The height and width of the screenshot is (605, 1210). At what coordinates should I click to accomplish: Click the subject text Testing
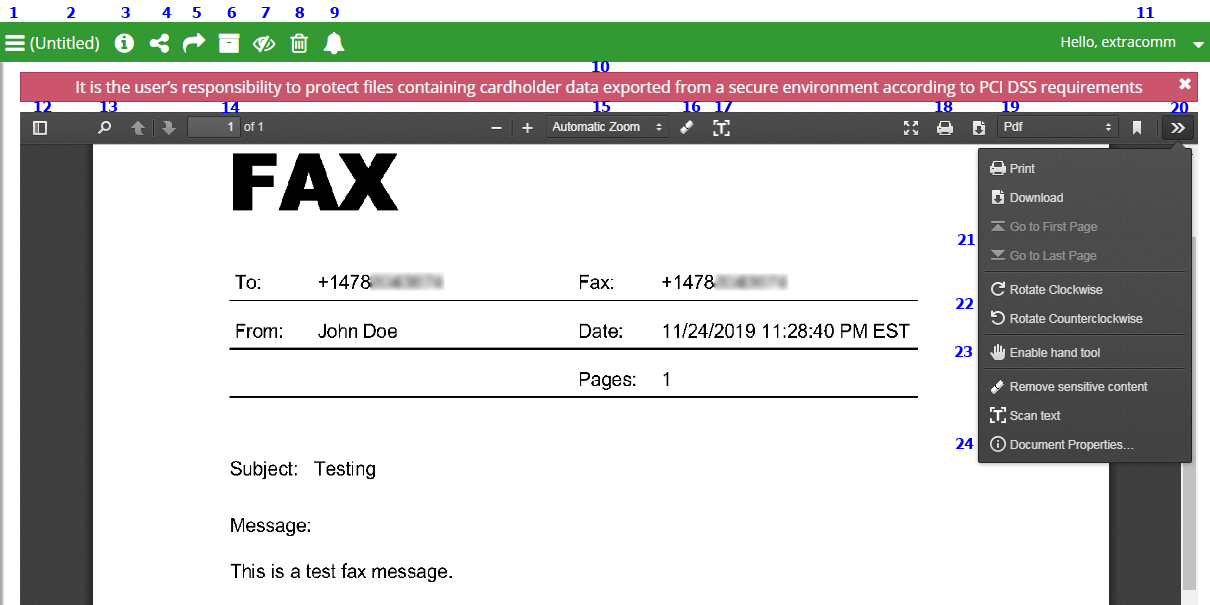pyautogui.click(x=345, y=468)
